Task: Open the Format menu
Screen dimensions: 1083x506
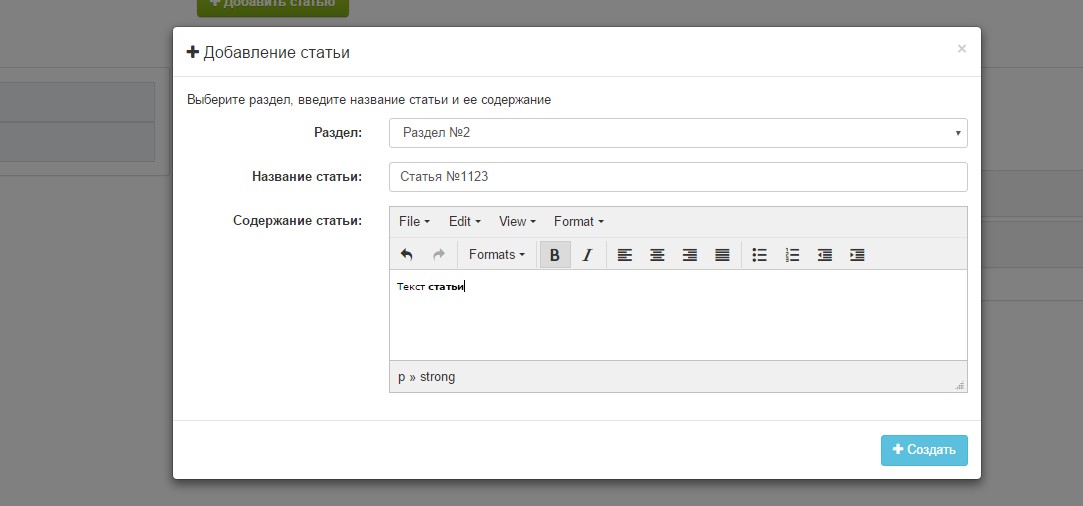Action: coord(579,222)
